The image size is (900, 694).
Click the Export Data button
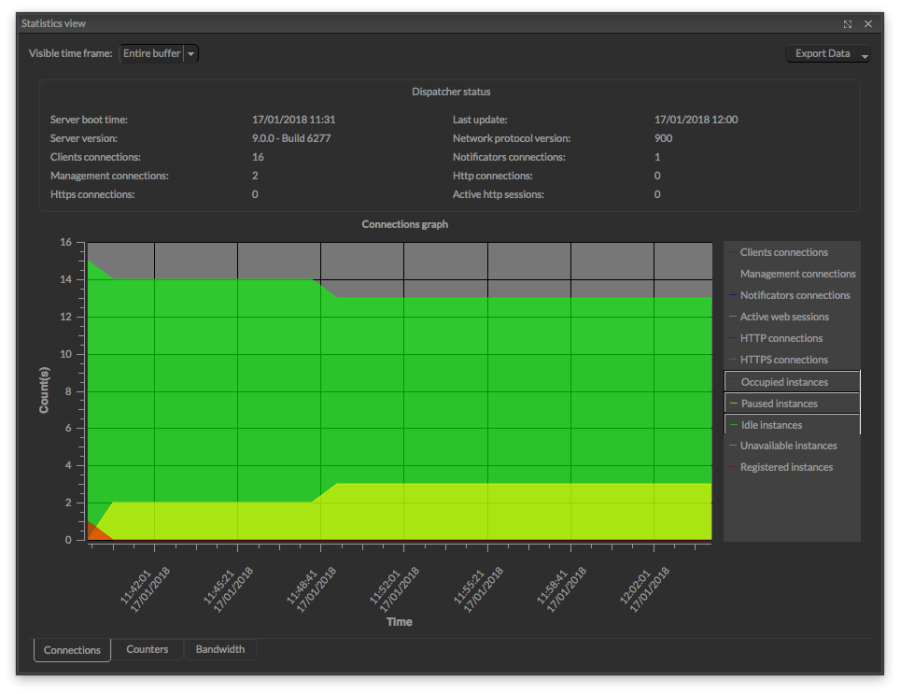point(821,53)
